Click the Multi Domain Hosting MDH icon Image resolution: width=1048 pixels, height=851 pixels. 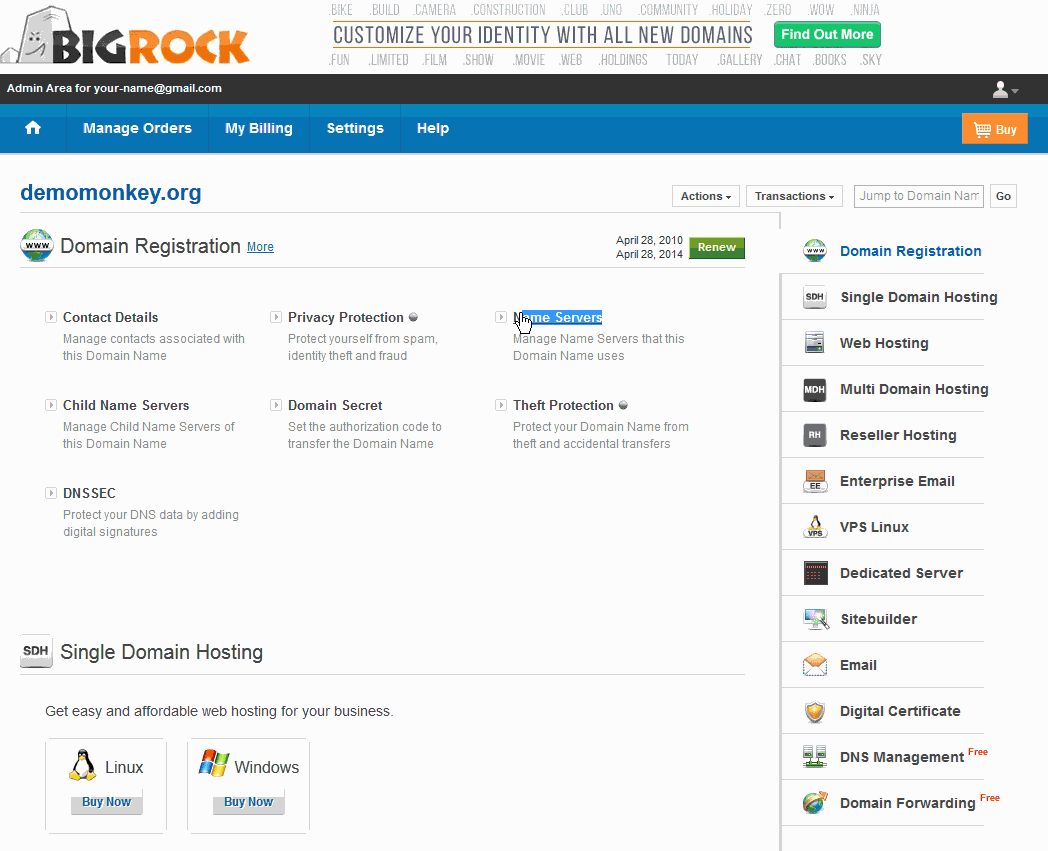tap(815, 389)
